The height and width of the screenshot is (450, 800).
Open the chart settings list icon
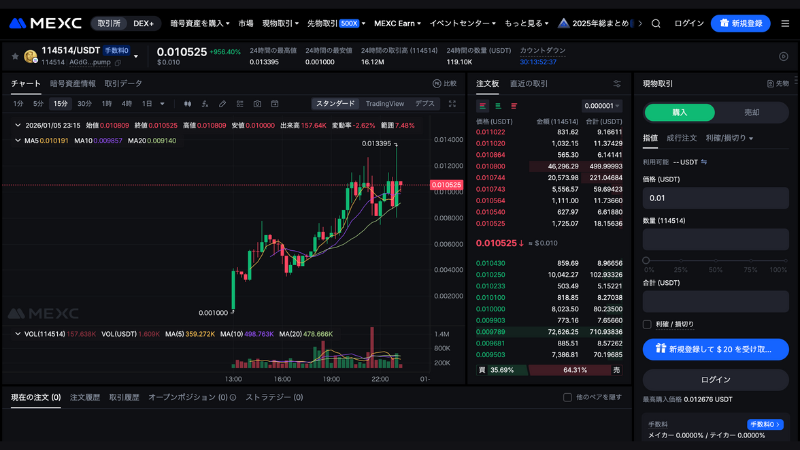pyautogui.click(x=240, y=104)
